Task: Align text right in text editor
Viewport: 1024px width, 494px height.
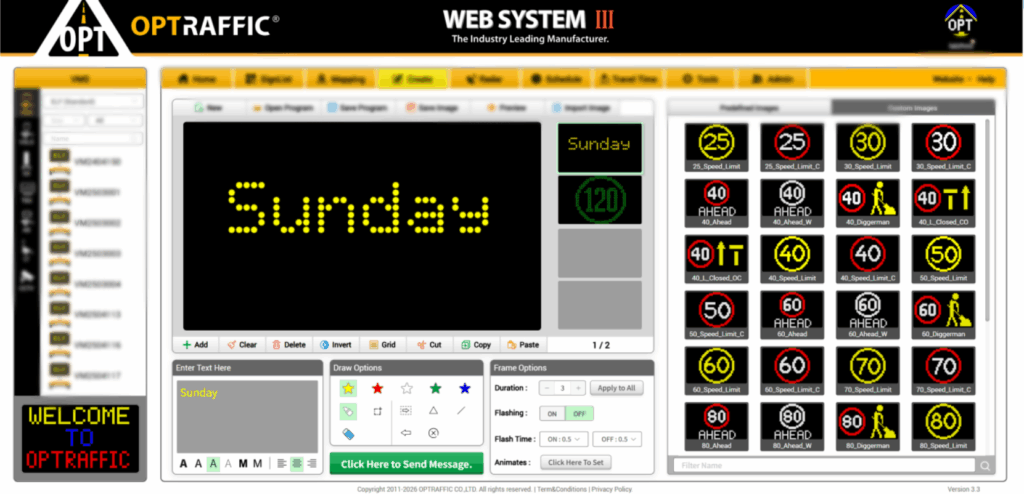Action: 312,463
